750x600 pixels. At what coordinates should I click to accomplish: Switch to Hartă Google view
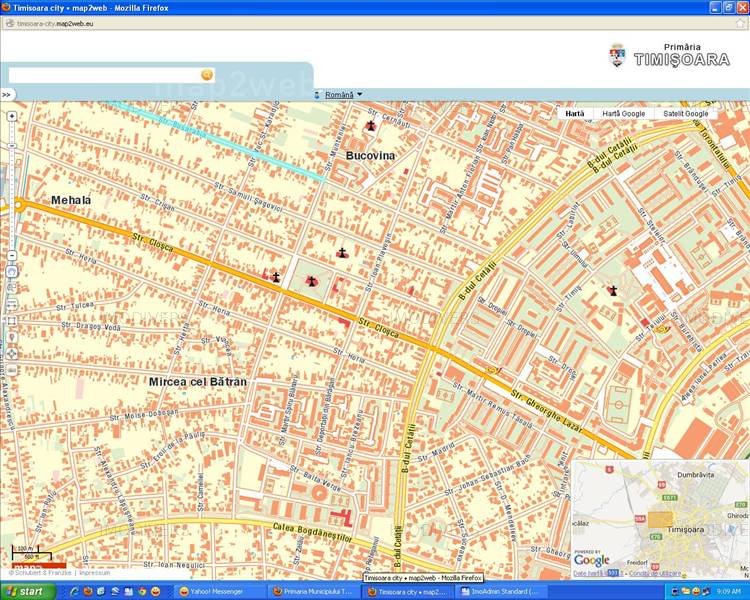[x=623, y=114]
